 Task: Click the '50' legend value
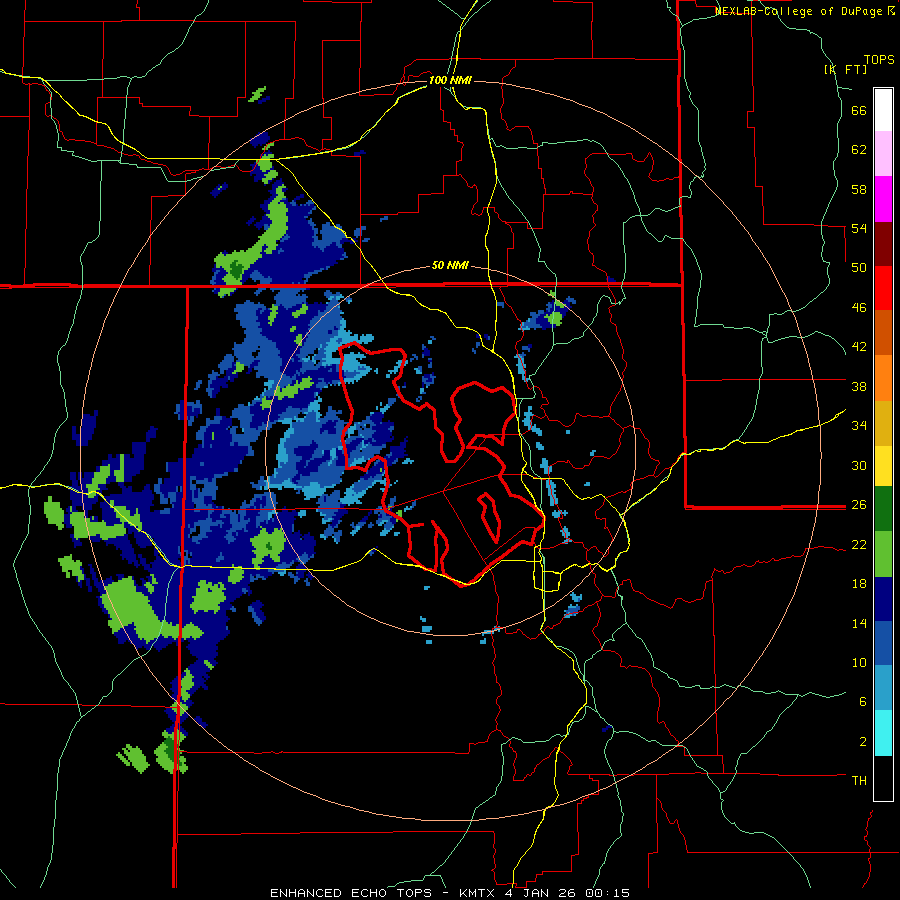coord(859,267)
